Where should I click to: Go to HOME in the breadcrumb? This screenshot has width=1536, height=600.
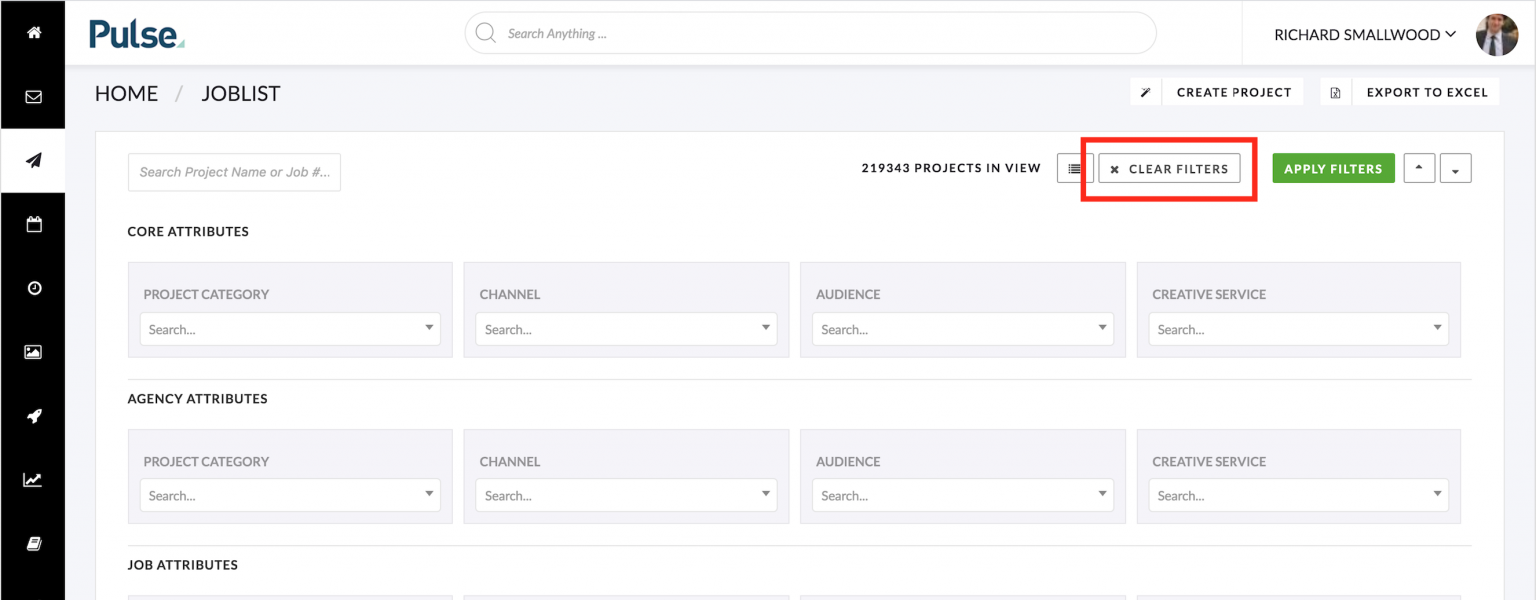(126, 94)
